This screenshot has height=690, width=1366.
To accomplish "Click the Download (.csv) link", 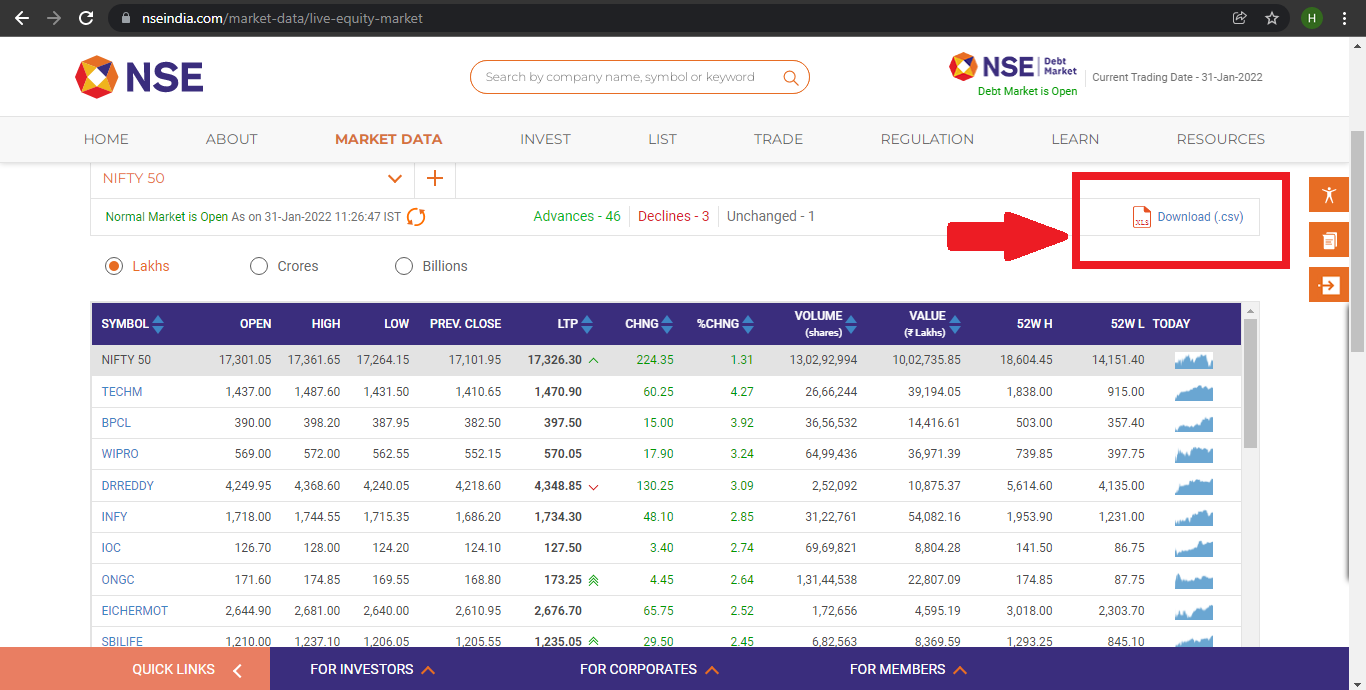I will pyautogui.click(x=1200, y=217).
